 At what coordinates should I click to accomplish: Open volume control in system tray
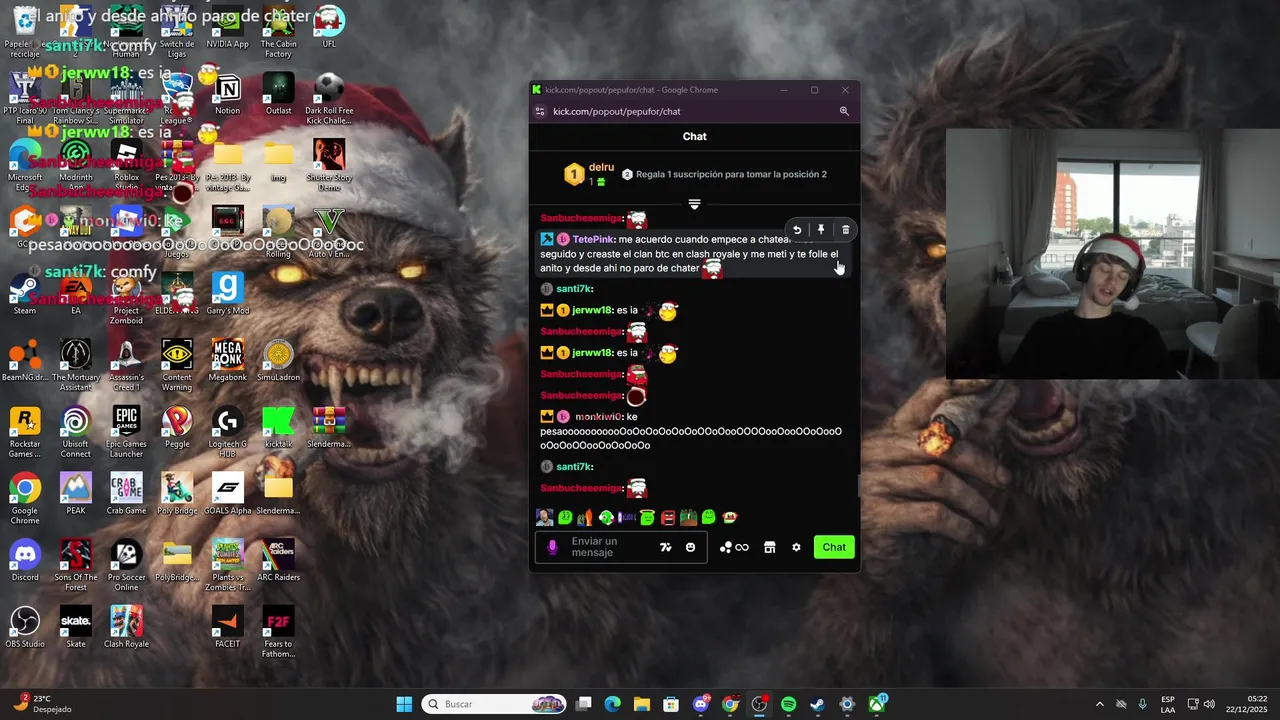[1209, 704]
